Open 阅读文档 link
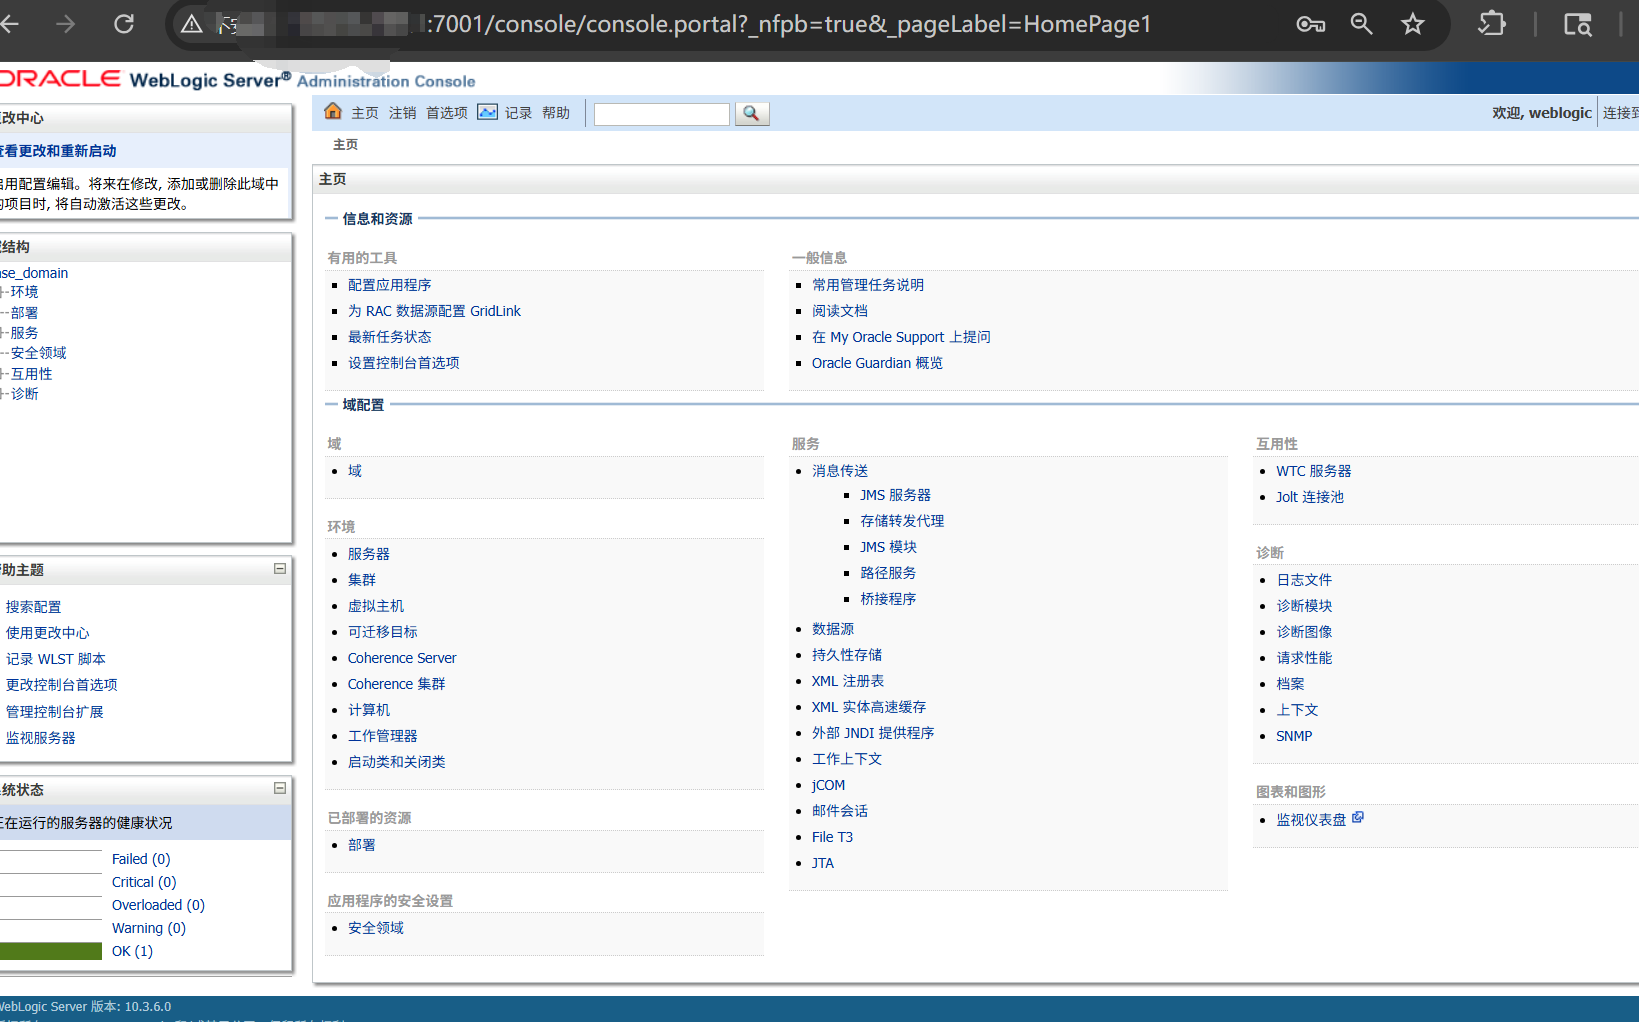 tap(840, 311)
